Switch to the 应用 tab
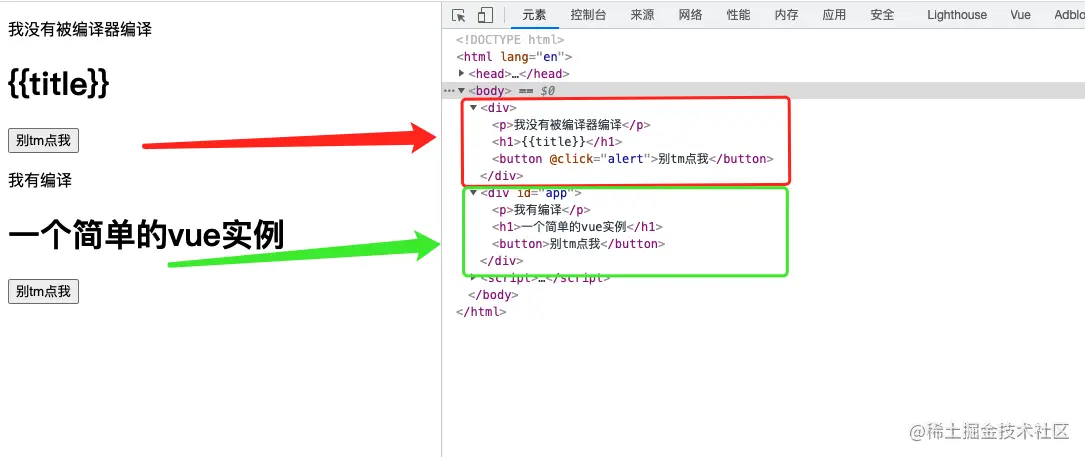Image resolution: width=1085 pixels, height=457 pixels. pos(834,15)
